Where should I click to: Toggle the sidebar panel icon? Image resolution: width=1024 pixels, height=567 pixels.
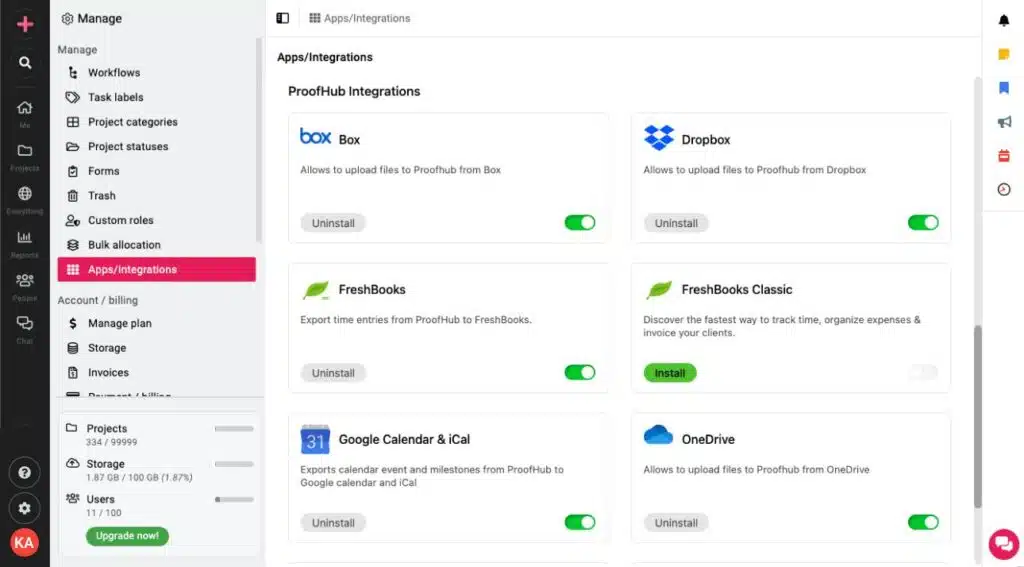pos(283,18)
